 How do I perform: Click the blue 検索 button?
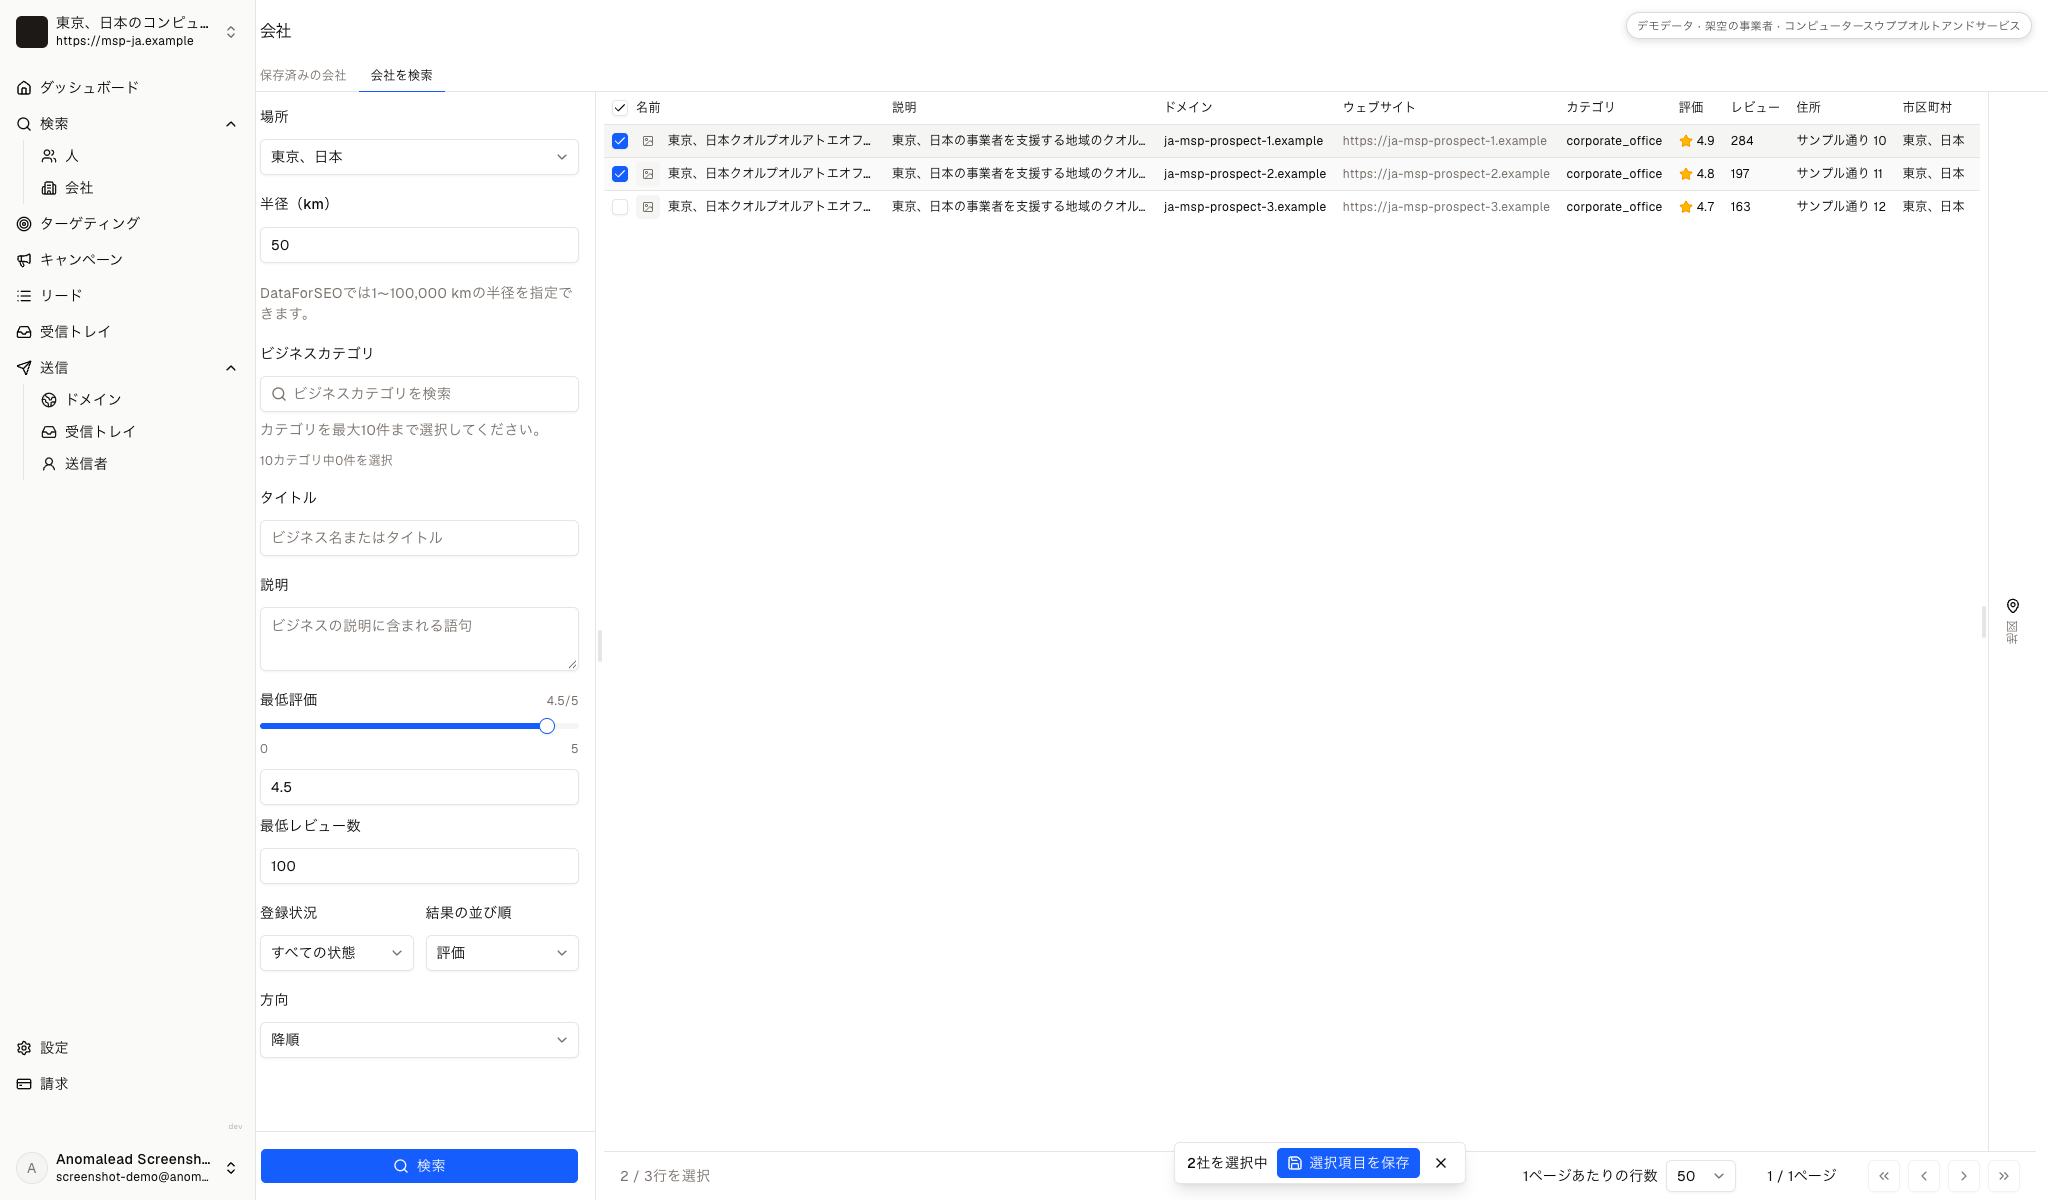(419, 1166)
